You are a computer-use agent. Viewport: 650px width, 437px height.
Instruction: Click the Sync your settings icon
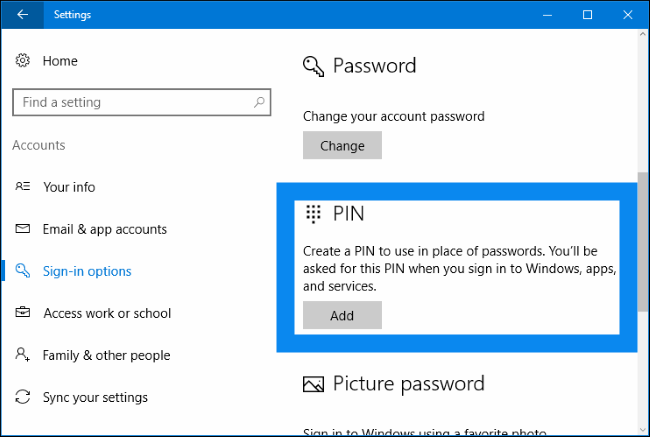coord(23,397)
